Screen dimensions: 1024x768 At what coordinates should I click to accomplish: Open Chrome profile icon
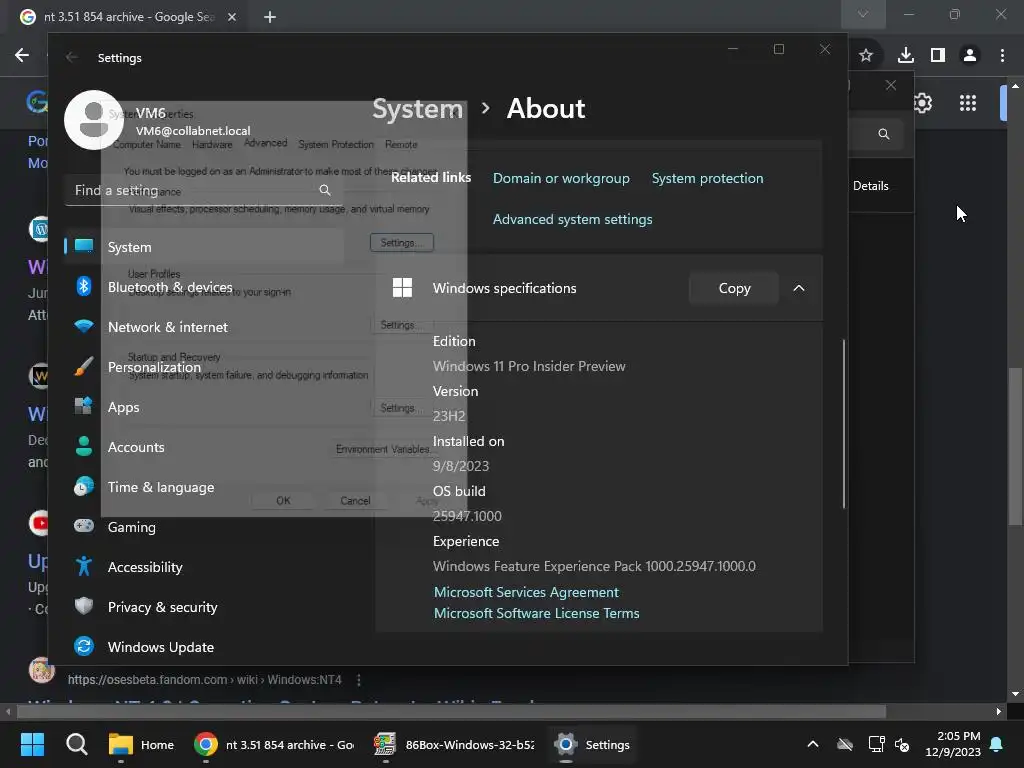tap(970, 56)
